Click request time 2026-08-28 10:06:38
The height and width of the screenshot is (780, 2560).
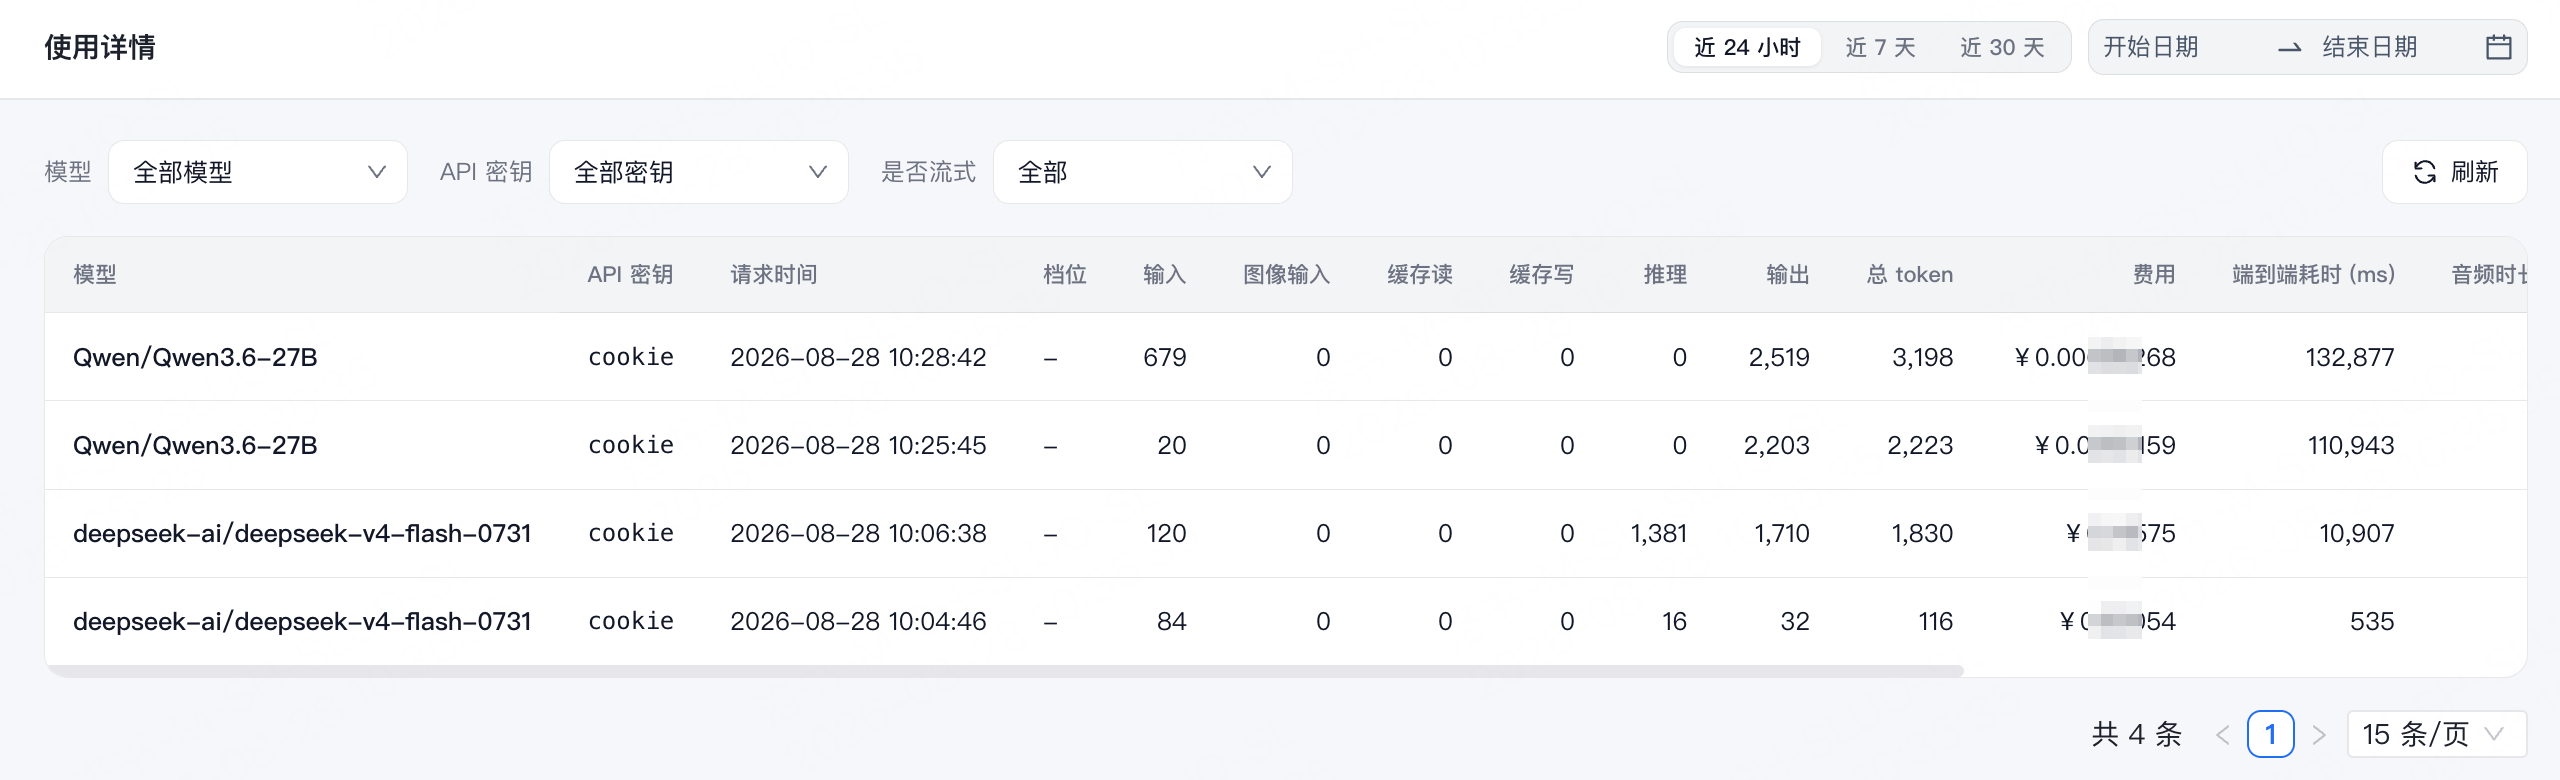pyautogui.click(x=858, y=533)
